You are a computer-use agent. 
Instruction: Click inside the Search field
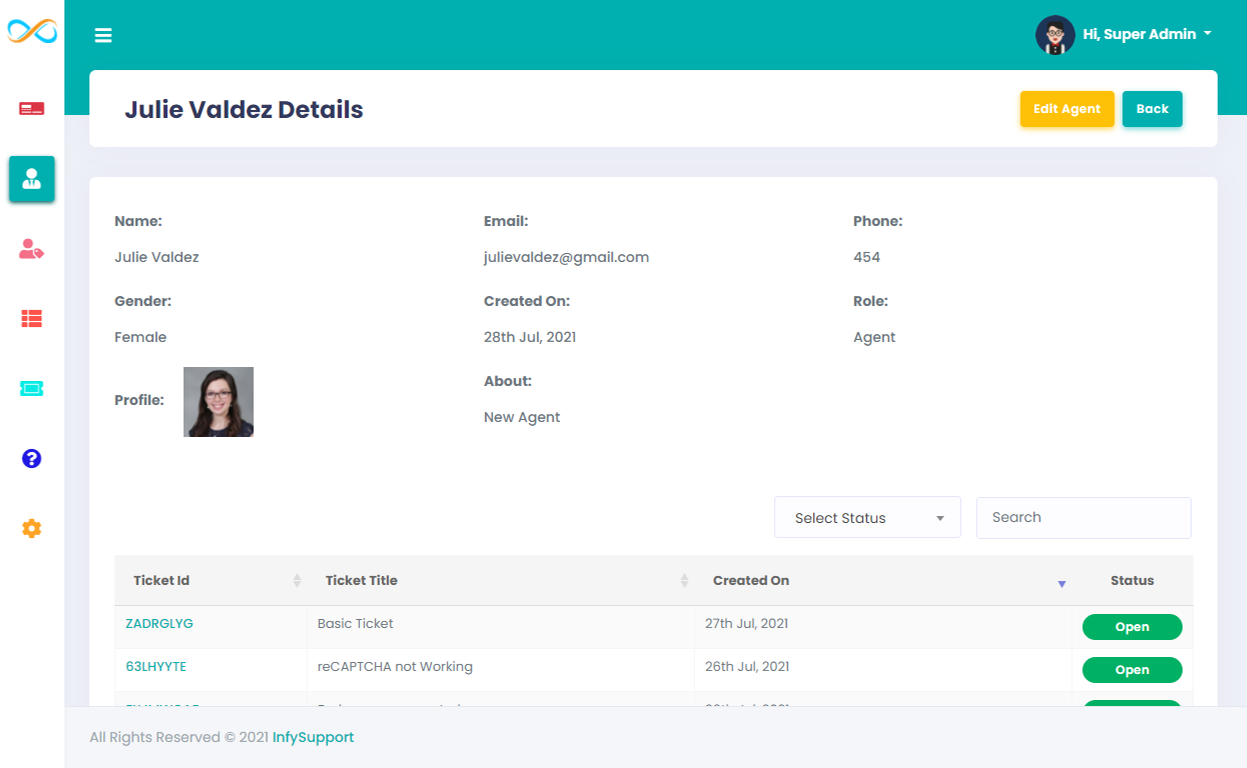click(1082, 517)
